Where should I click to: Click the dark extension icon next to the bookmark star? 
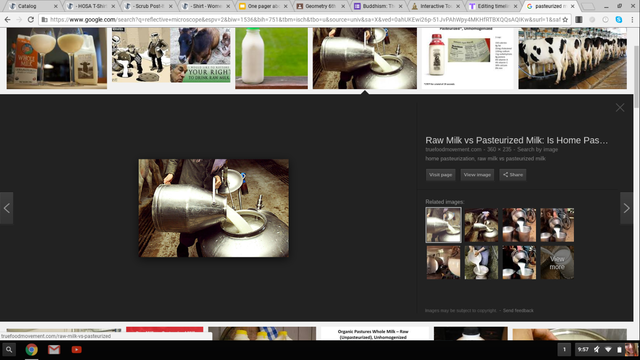point(579,19)
